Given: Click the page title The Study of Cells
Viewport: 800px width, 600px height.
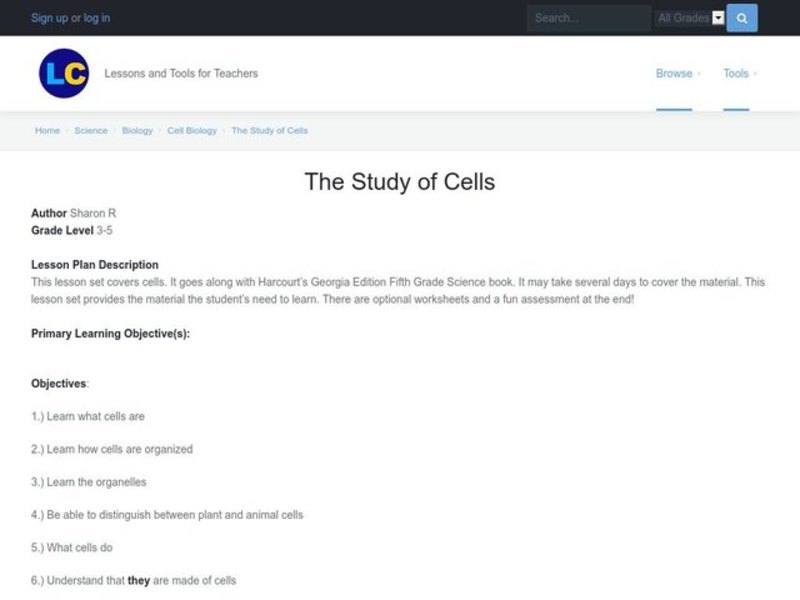Looking at the screenshot, I should tap(399, 182).
